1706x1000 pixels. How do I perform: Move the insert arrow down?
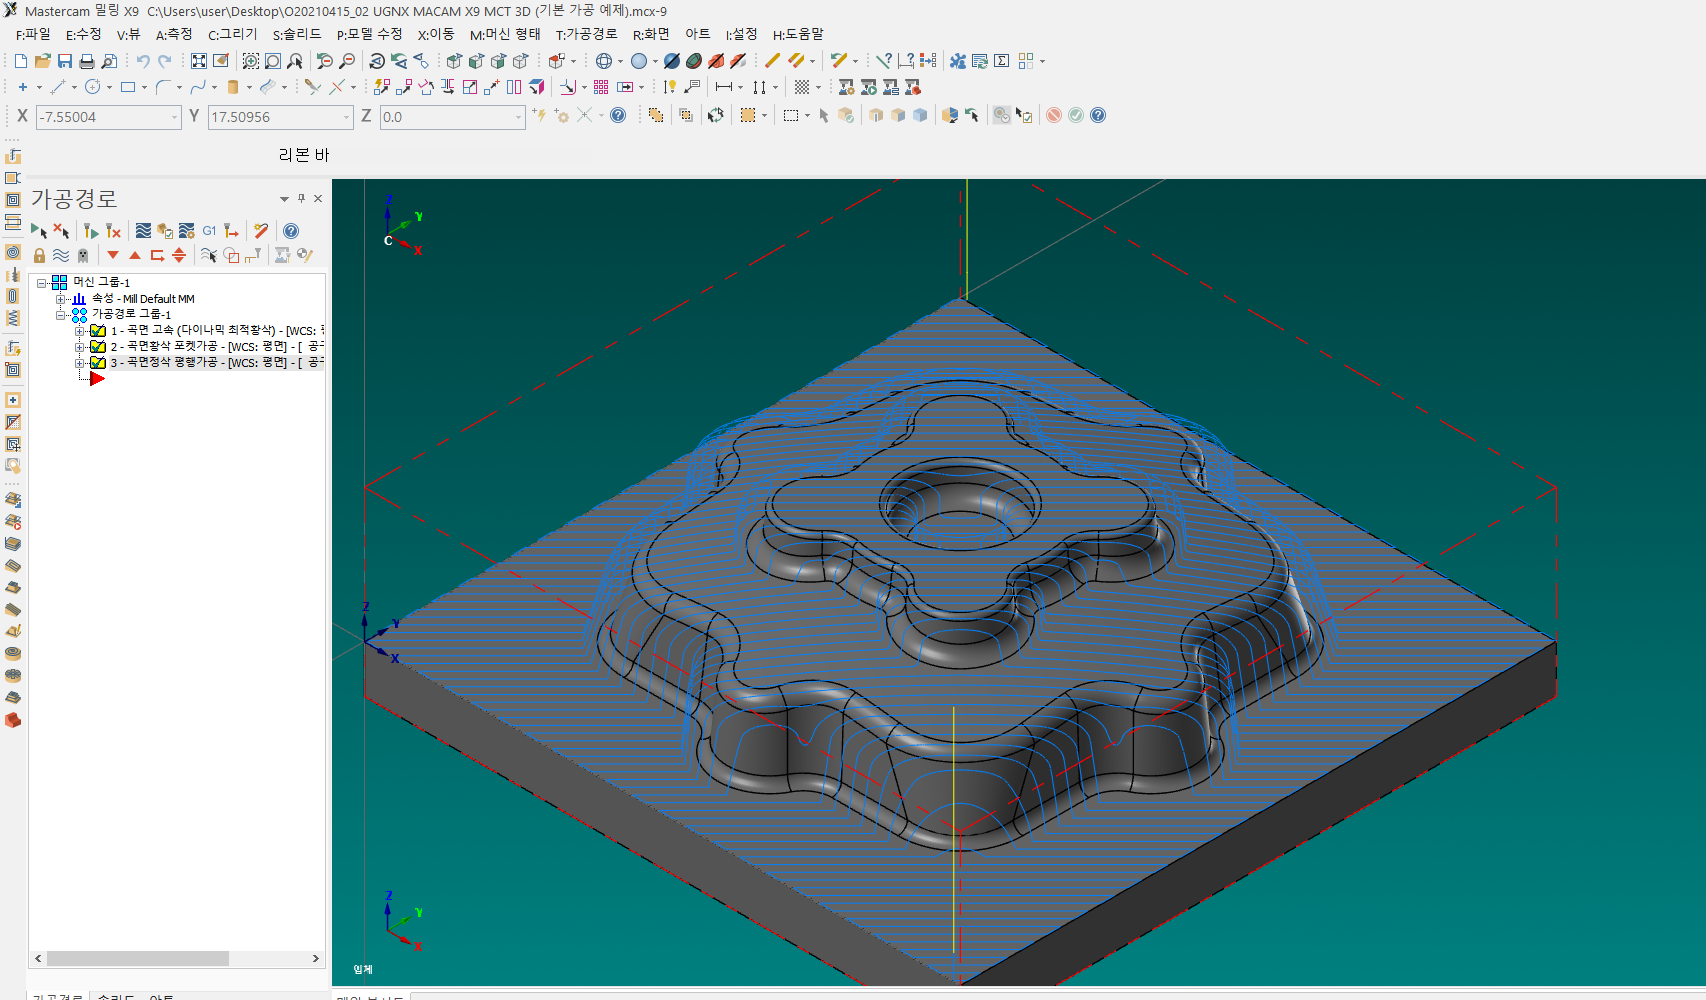[113, 255]
